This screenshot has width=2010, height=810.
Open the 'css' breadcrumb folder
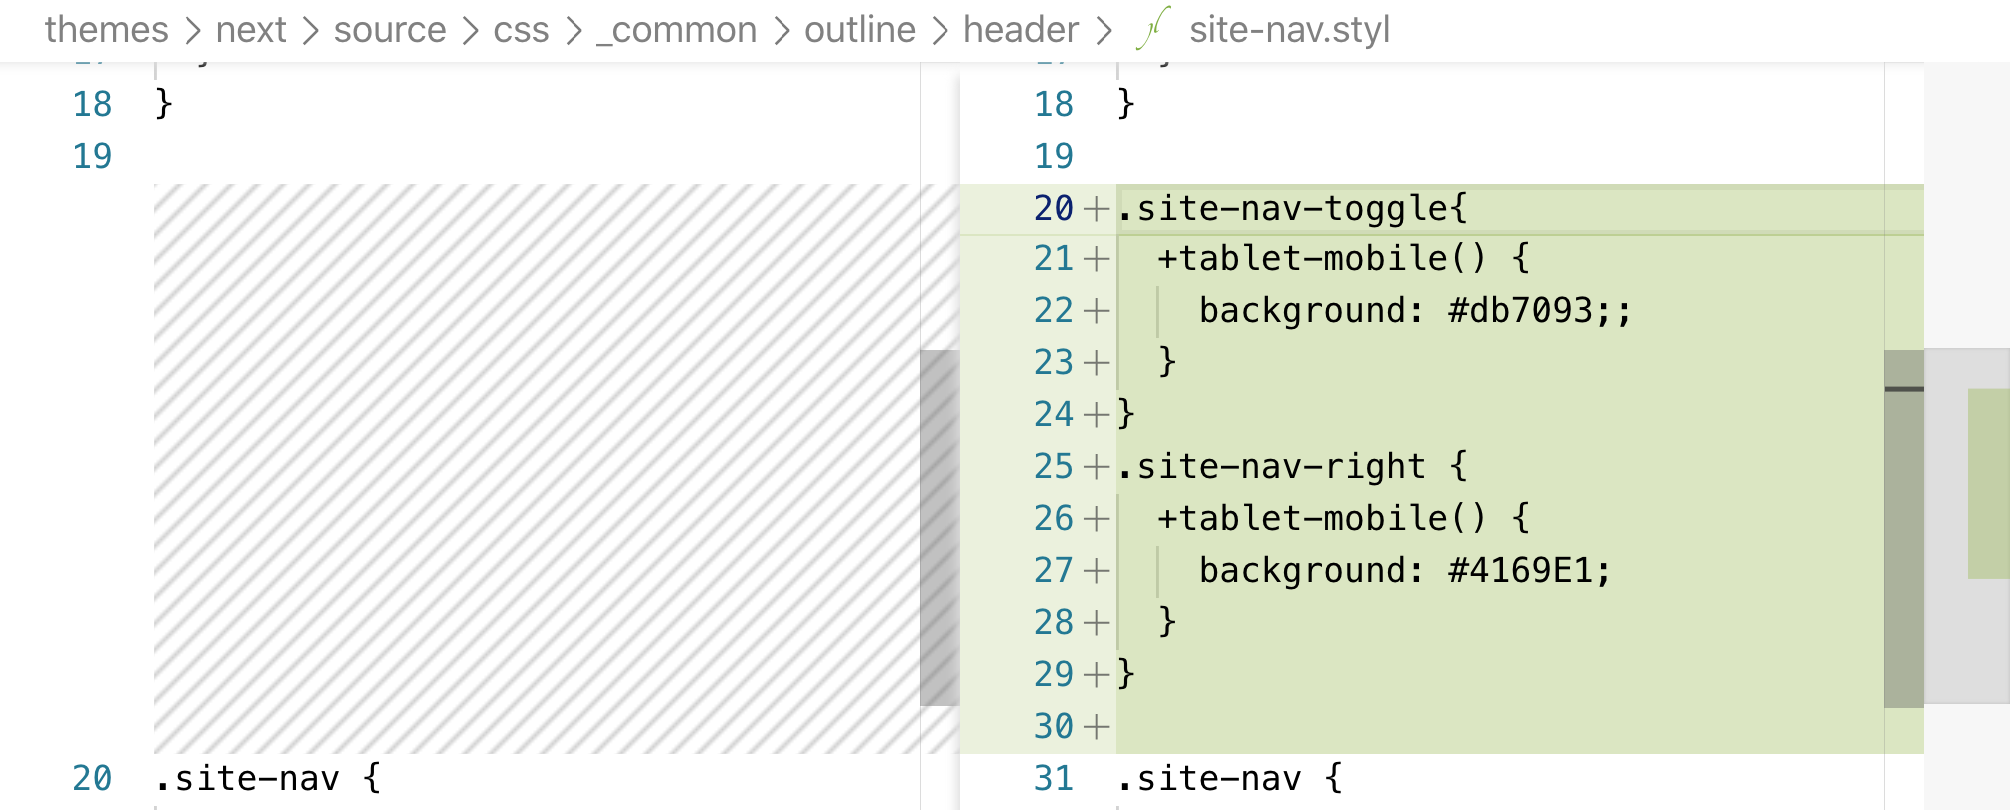click(521, 30)
